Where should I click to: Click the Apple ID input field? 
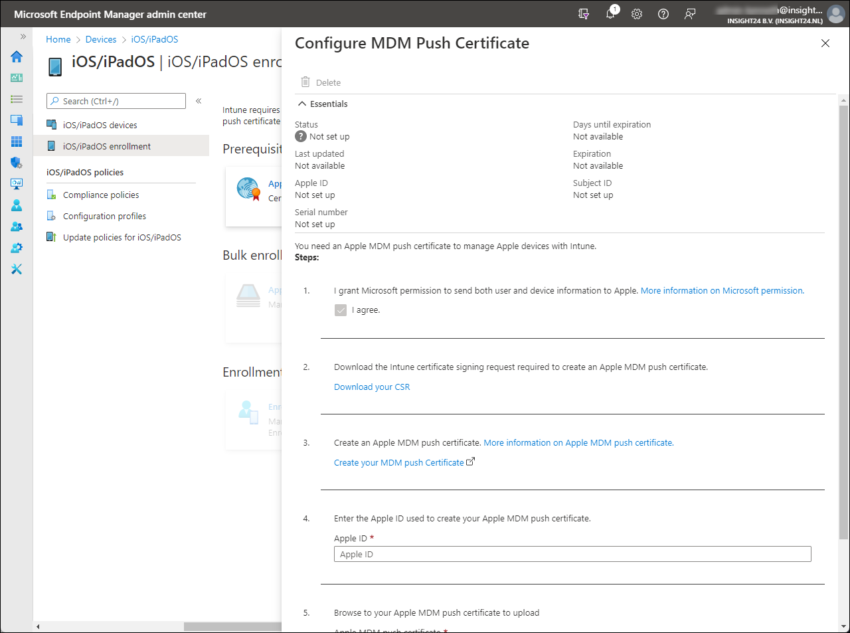[572, 554]
